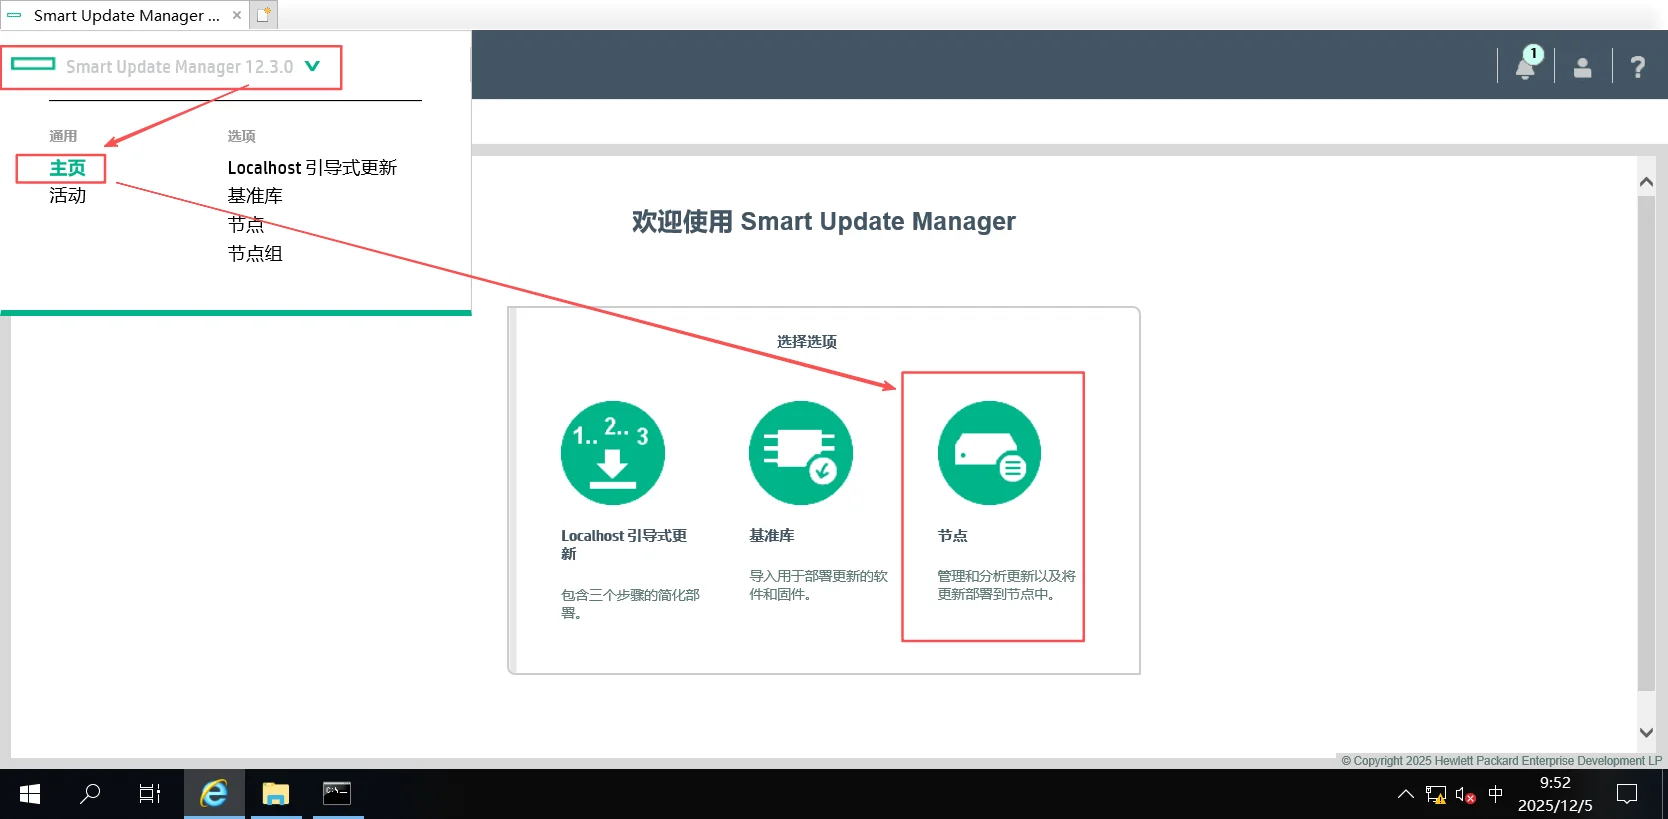1668x819 pixels.
Task: Click the vertical scrollbar thumb
Action: click(1646, 442)
